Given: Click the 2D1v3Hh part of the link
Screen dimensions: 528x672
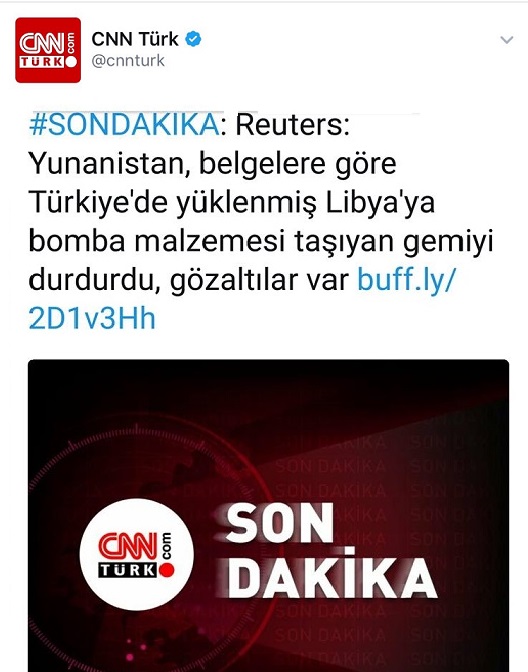Looking at the screenshot, I should click(x=92, y=319).
